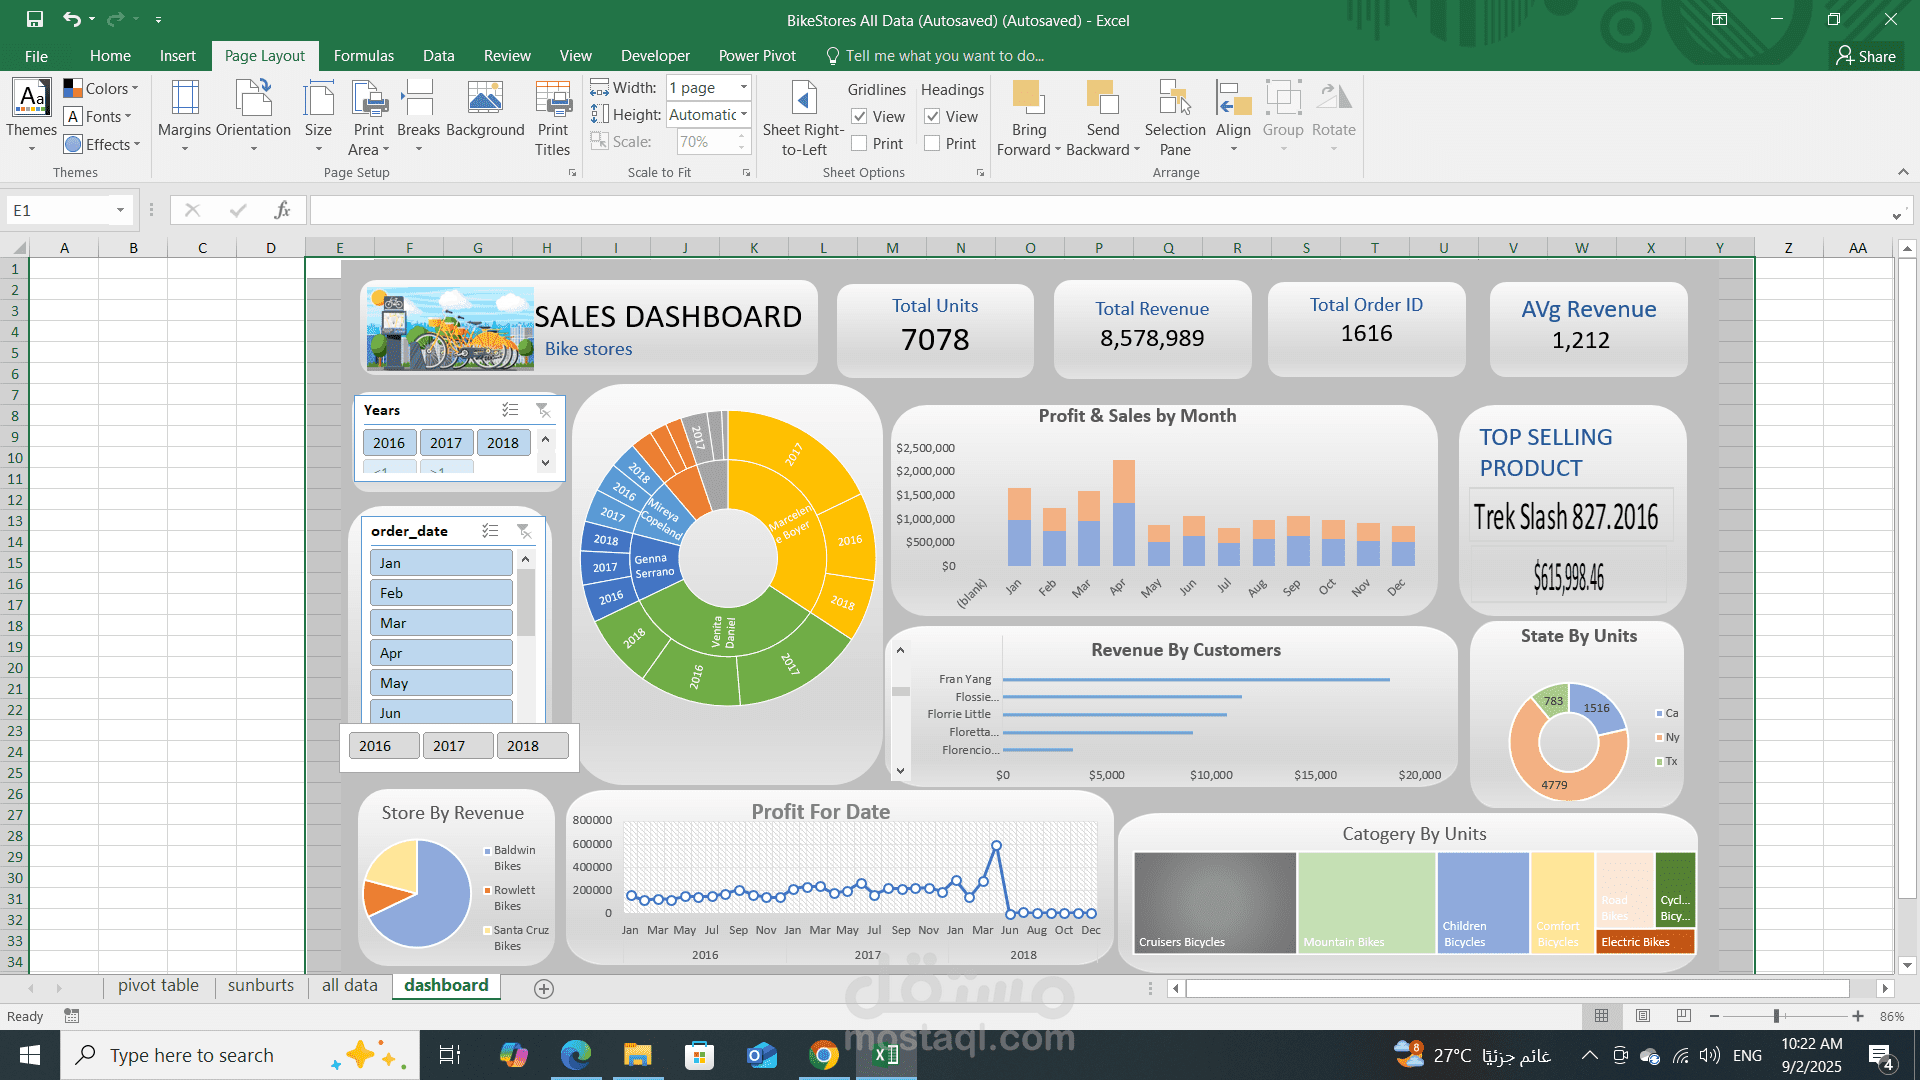Viewport: 1920px width, 1080px height.
Task: Switch to the Home ribbon tab
Action: click(x=110, y=56)
